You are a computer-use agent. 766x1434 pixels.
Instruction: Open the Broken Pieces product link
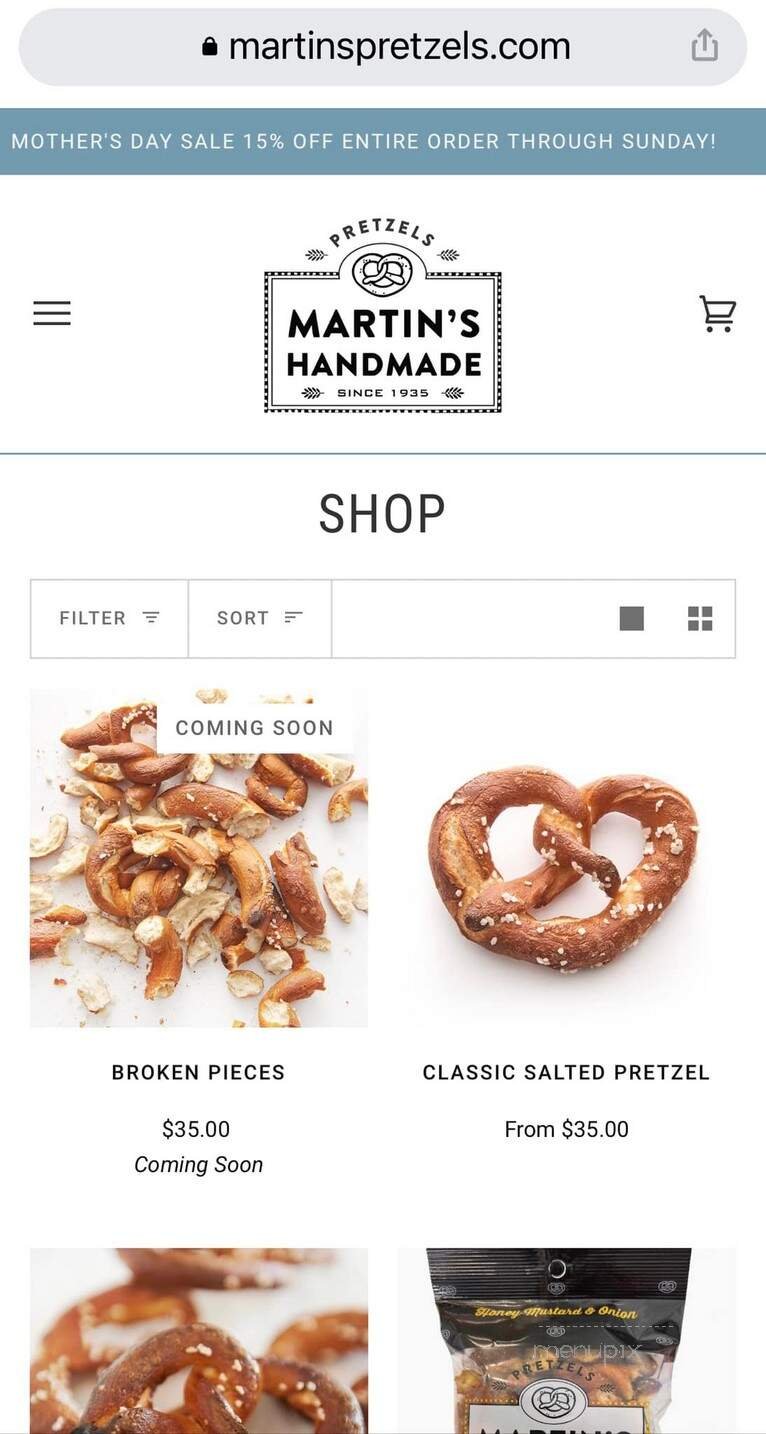click(x=198, y=1072)
